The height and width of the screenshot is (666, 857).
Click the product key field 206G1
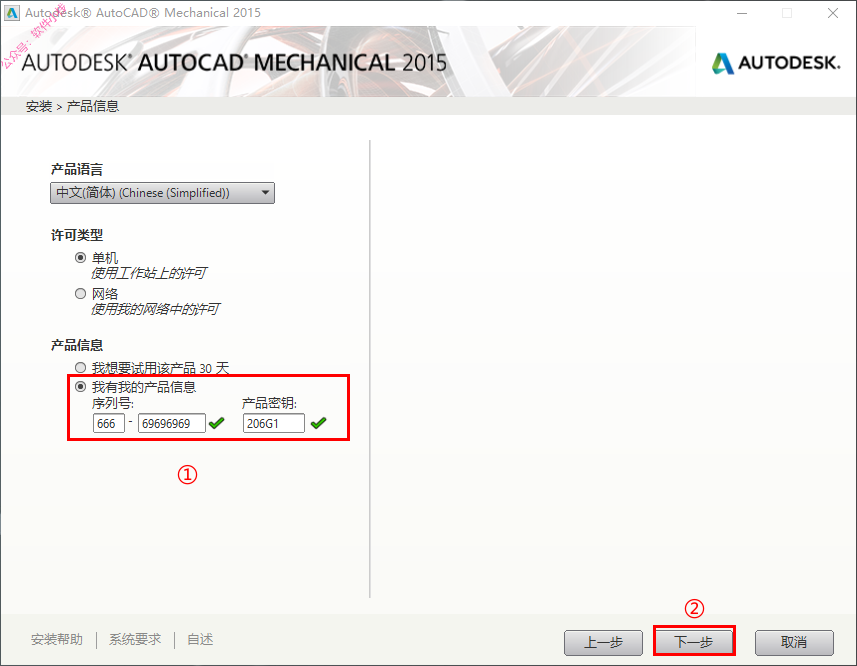coord(274,423)
